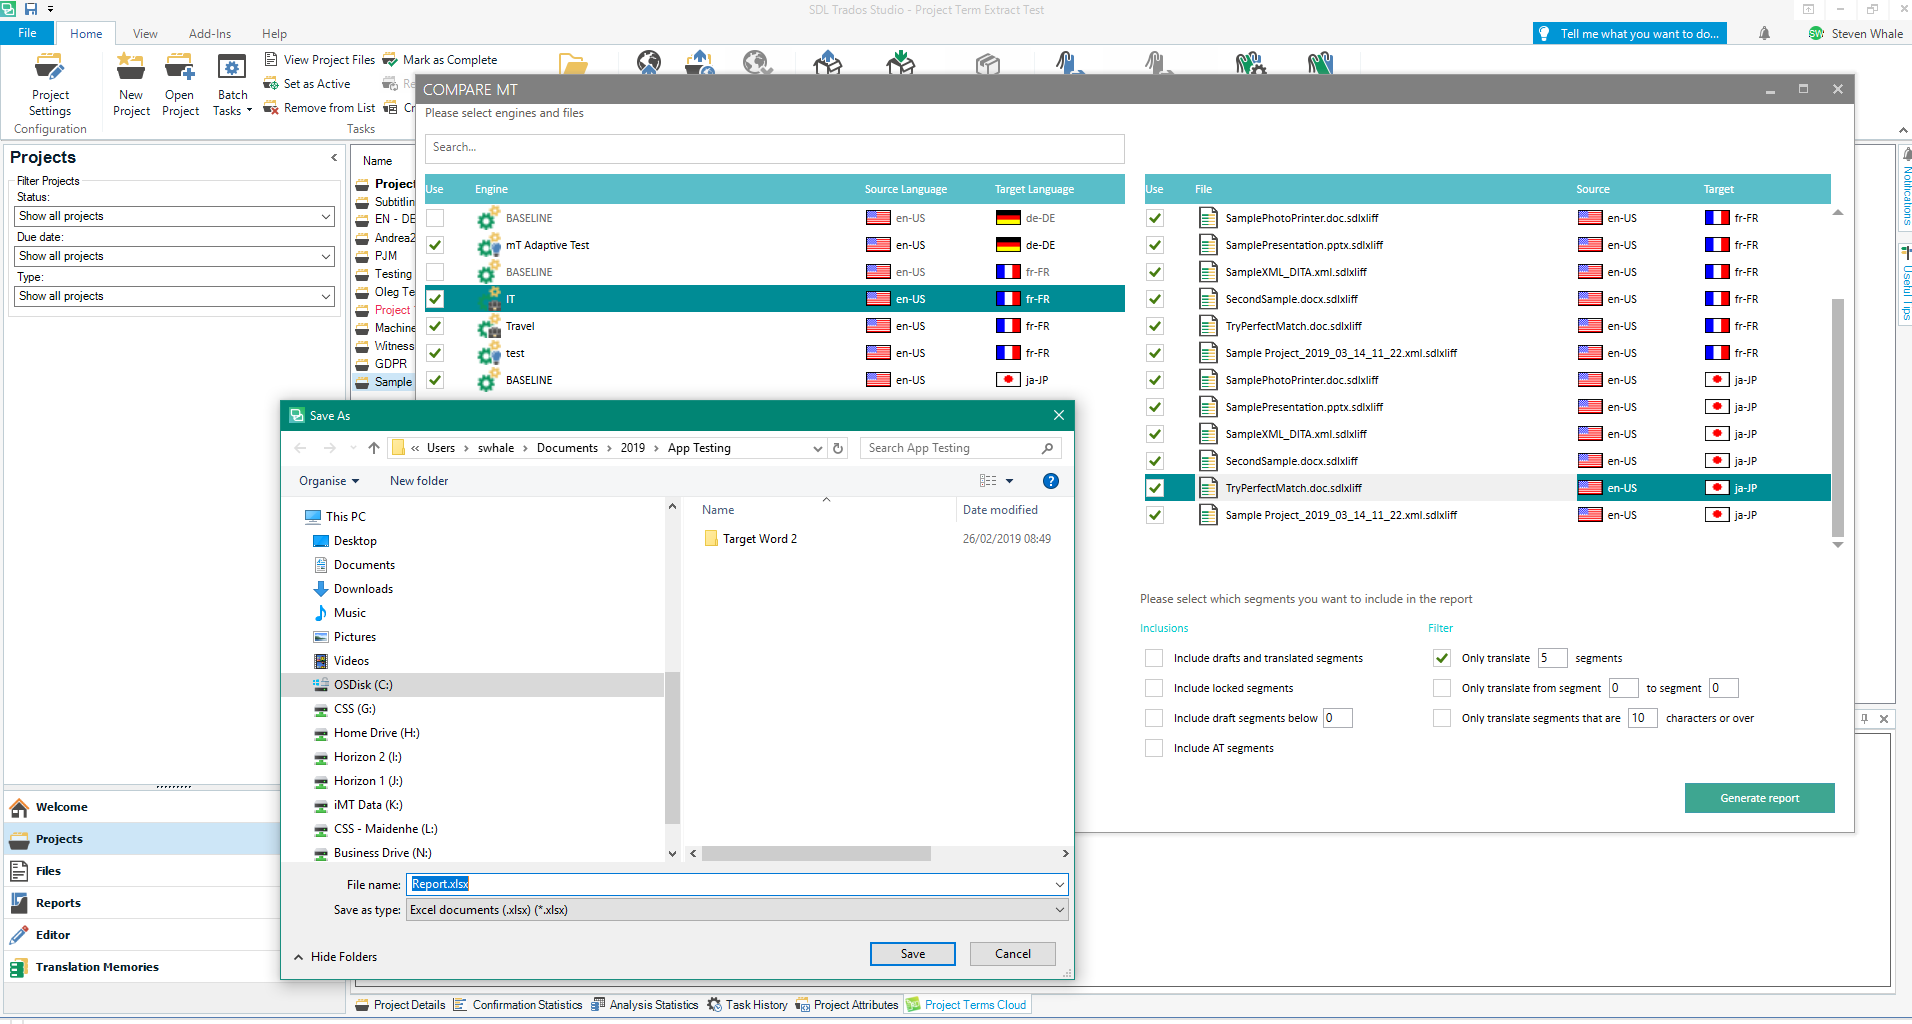This screenshot has width=1912, height=1024.
Task: Uncheck the mT Adaptive Test engine
Action: (x=435, y=245)
